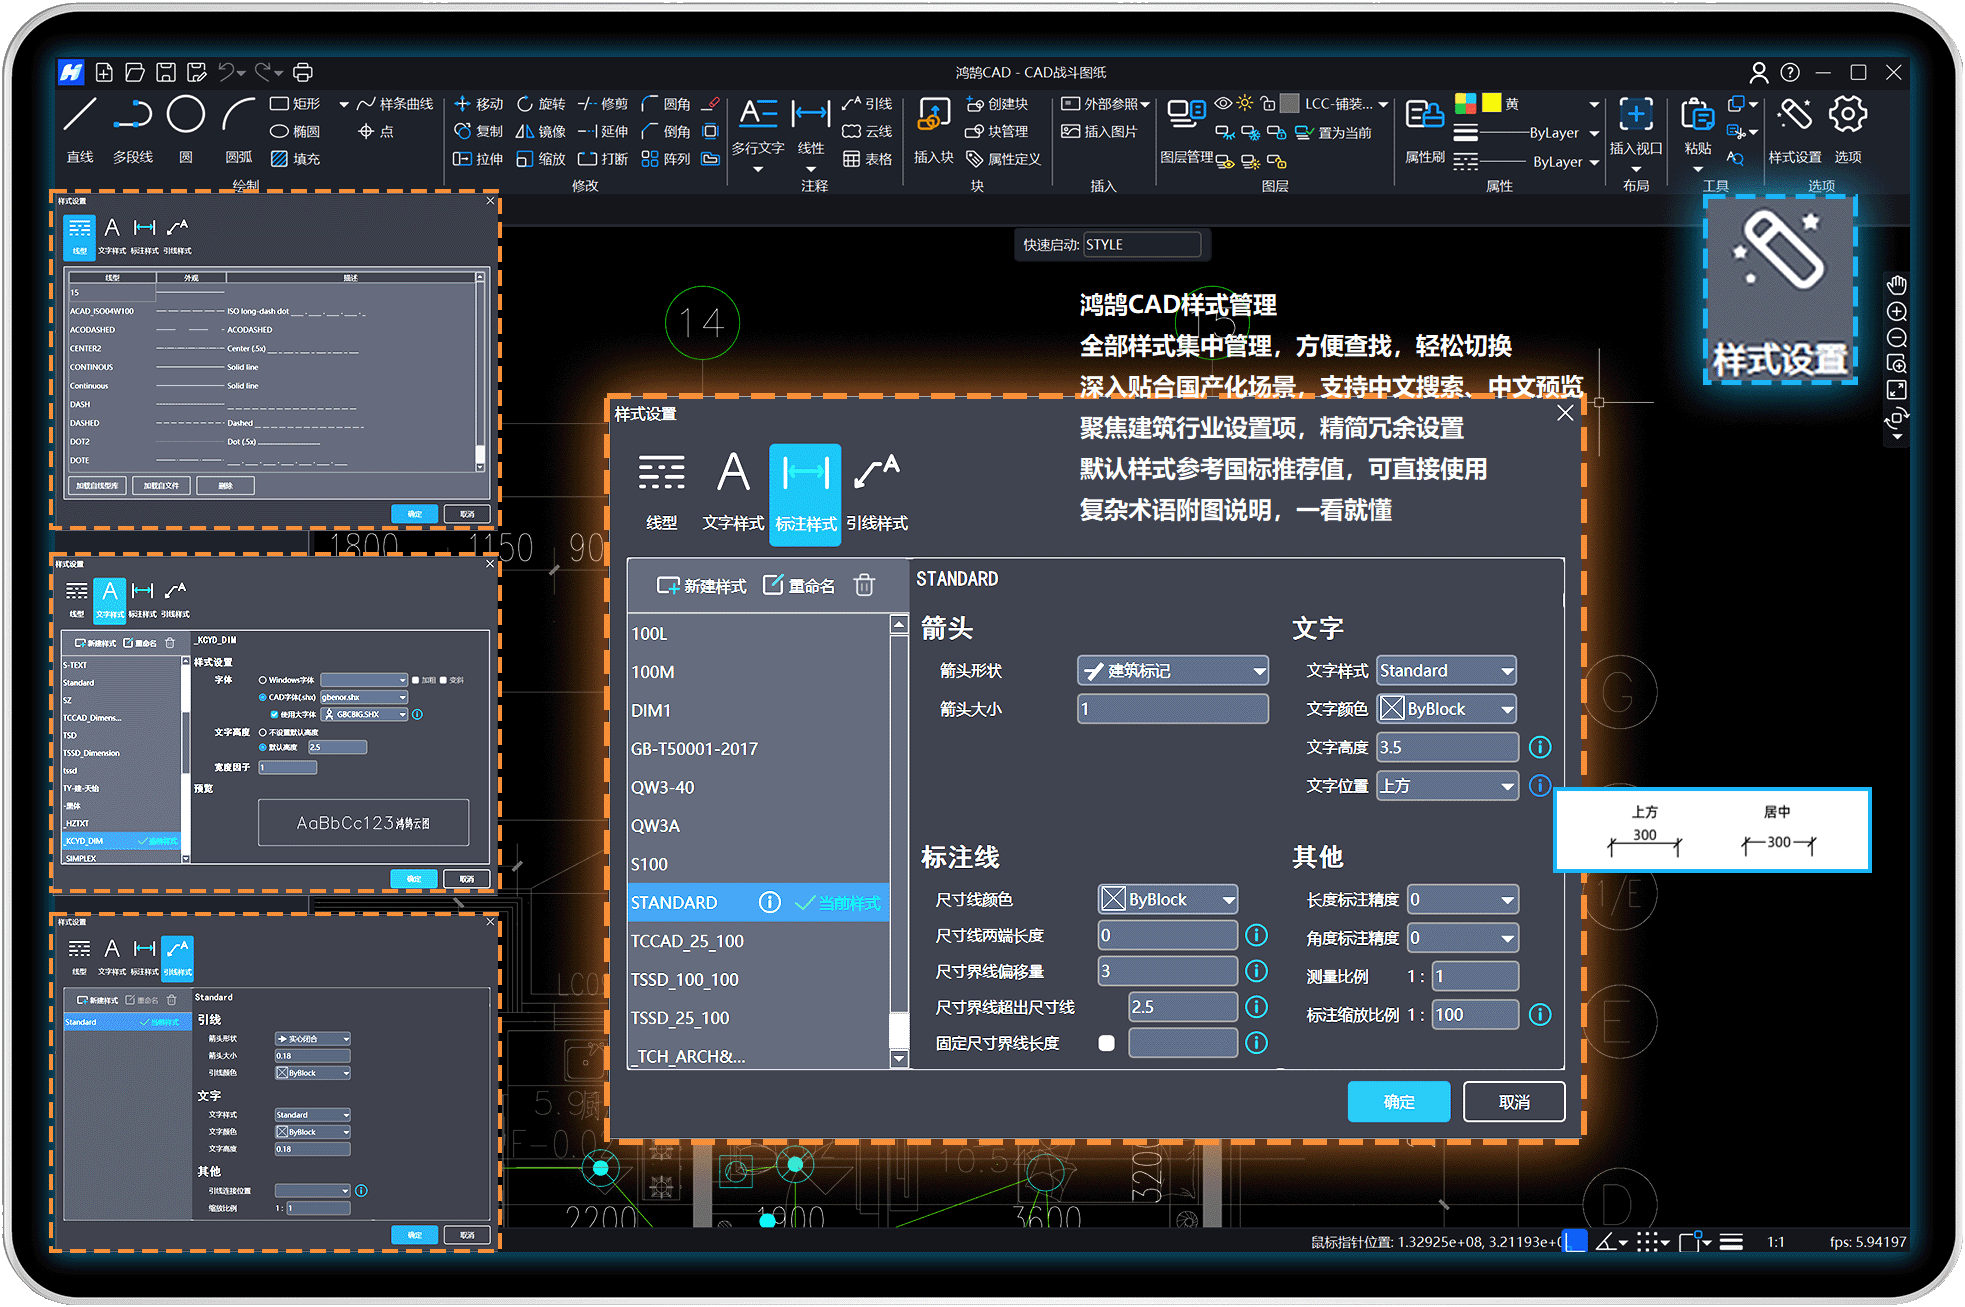Confirm with 确定 in the large dialog
Image resolution: width=1965 pixels, height=1307 pixels.
[1398, 1102]
